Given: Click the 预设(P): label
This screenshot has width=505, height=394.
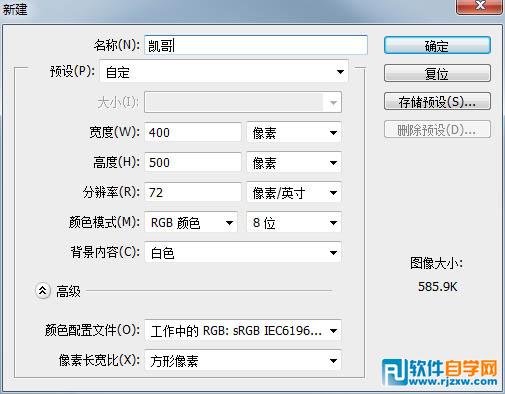Looking at the screenshot, I should [73, 71].
